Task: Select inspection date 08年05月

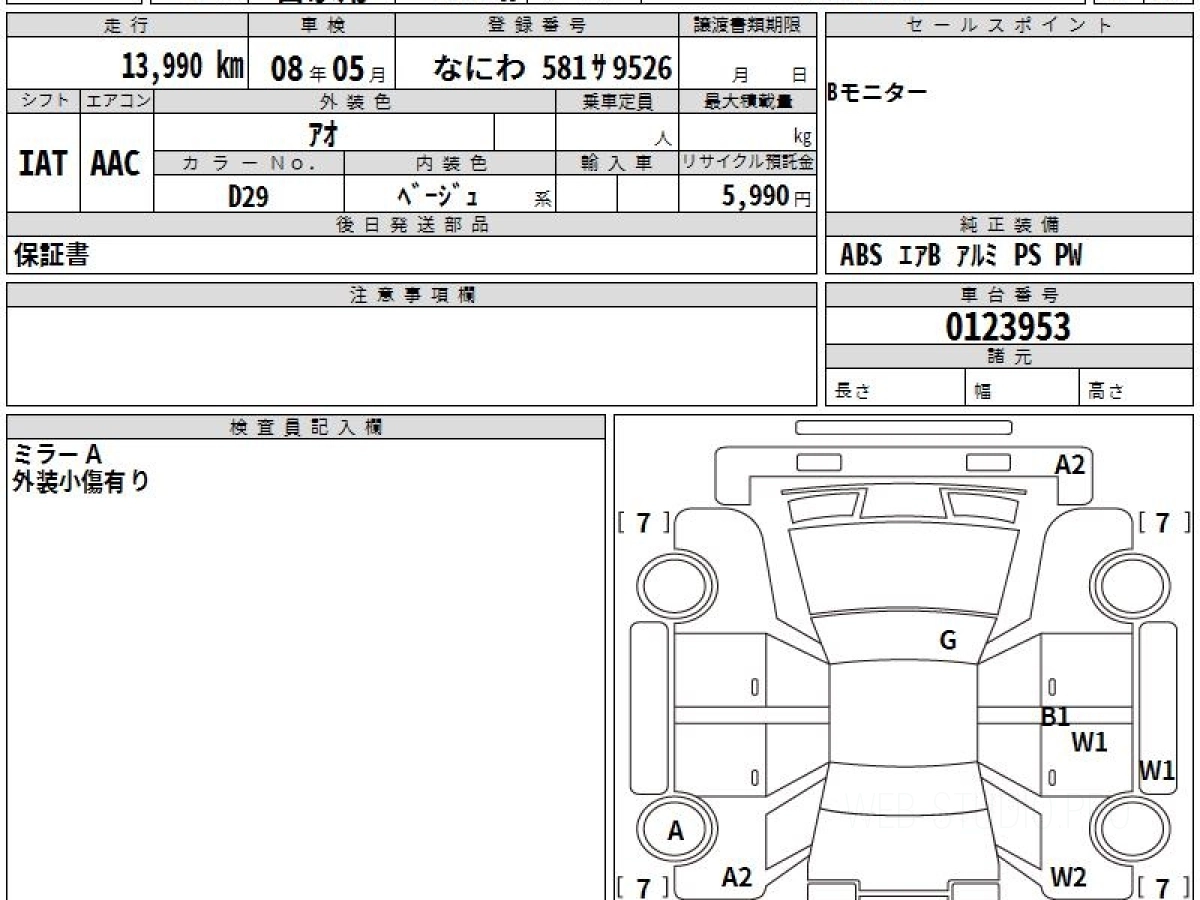Action: coord(328,68)
